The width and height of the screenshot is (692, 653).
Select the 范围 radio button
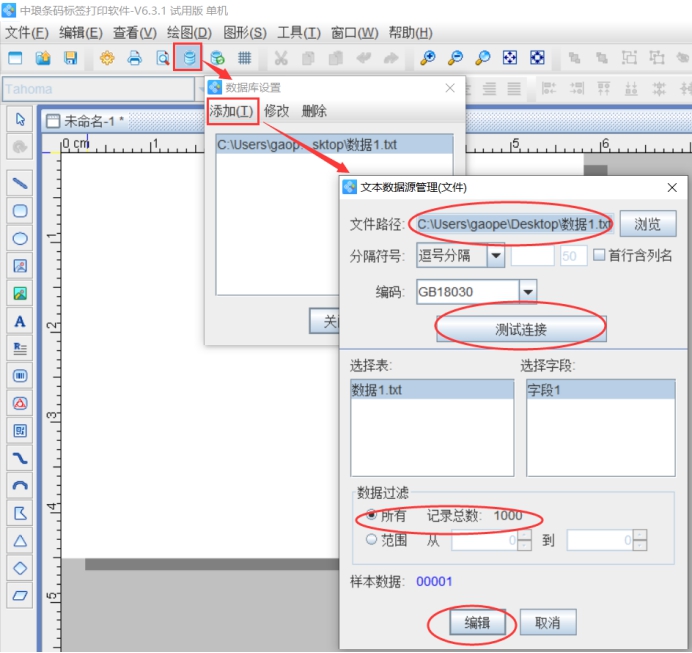372,540
